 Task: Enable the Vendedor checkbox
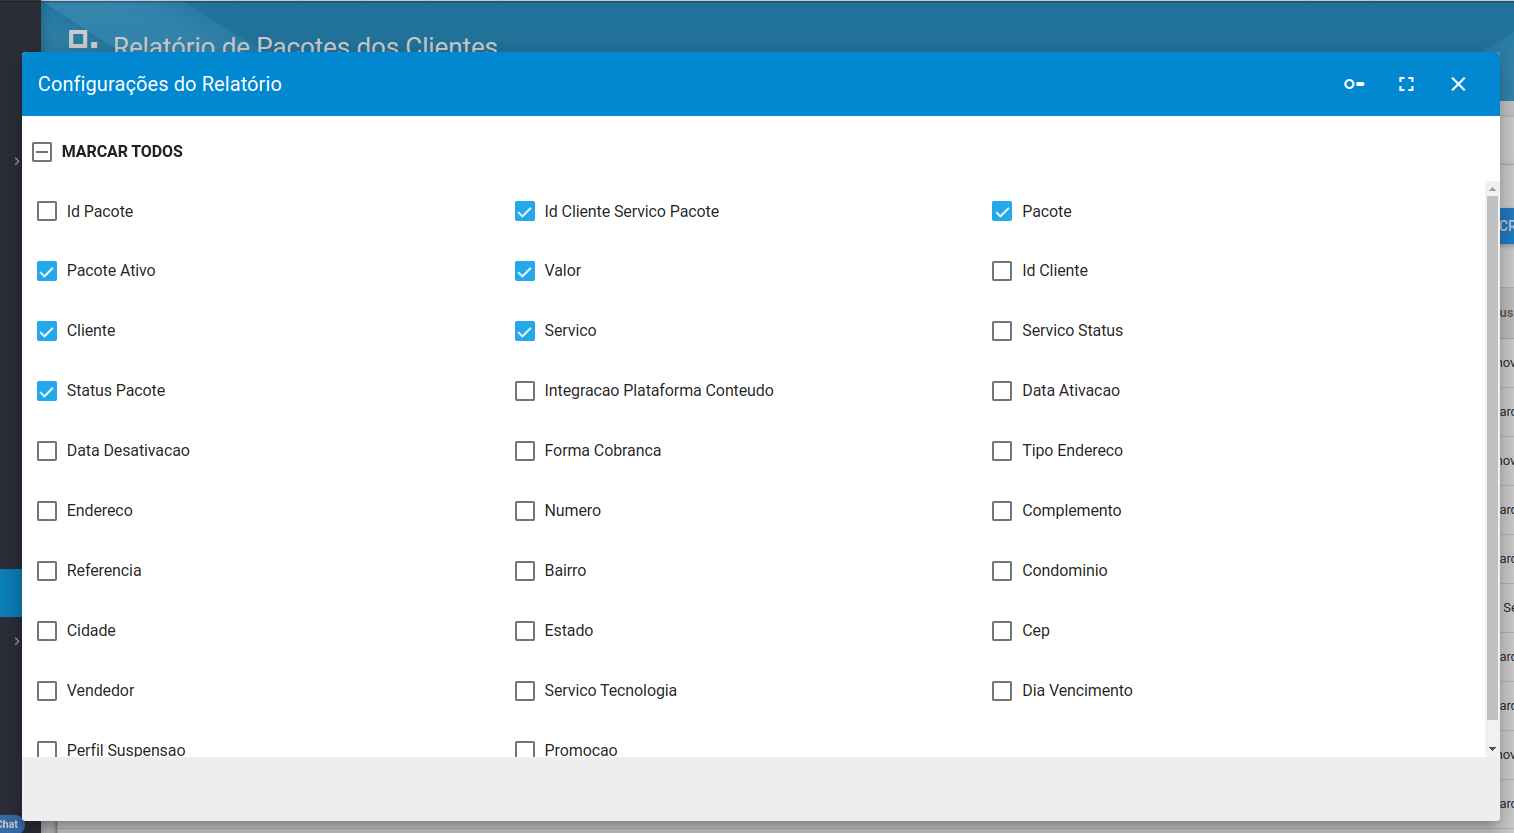(47, 691)
